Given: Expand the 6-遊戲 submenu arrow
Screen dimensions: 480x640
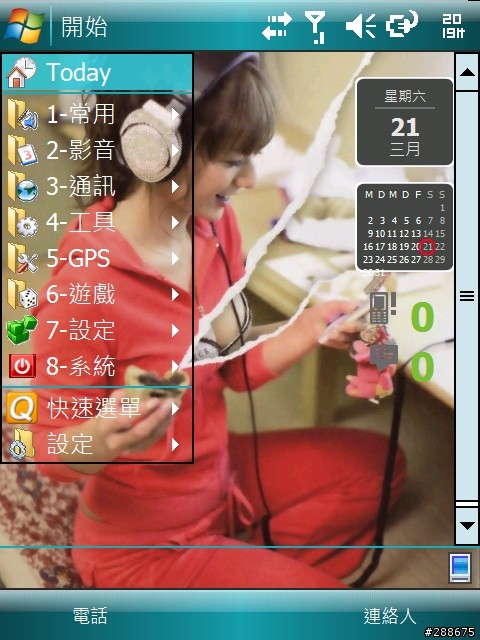Looking at the screenshot, I should (176, 294).
